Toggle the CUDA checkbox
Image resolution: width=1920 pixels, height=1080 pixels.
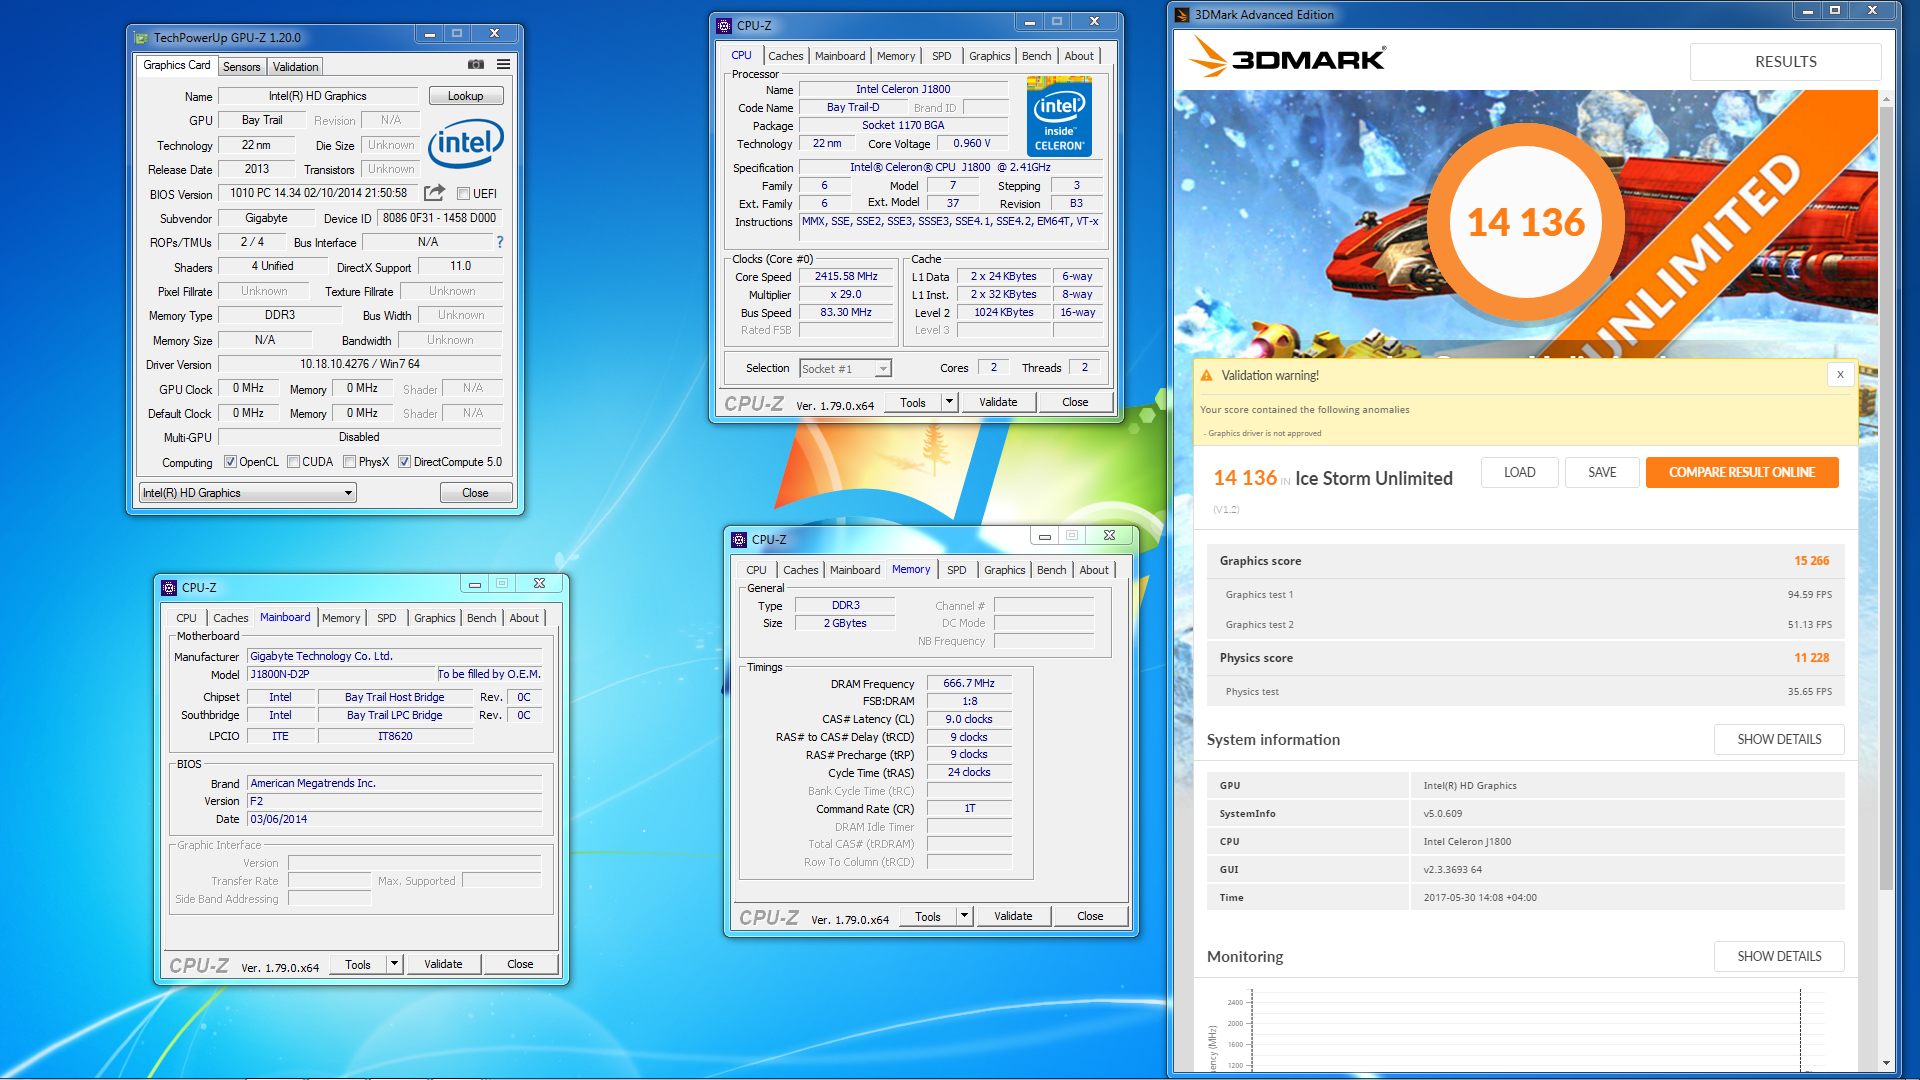294,462
